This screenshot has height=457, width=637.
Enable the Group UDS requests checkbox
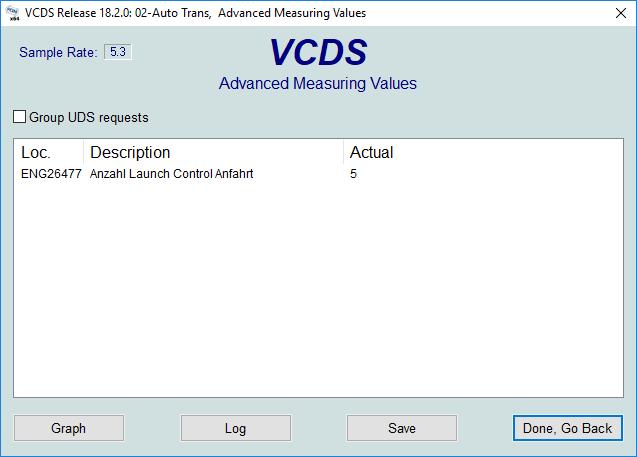click(20, 117)
